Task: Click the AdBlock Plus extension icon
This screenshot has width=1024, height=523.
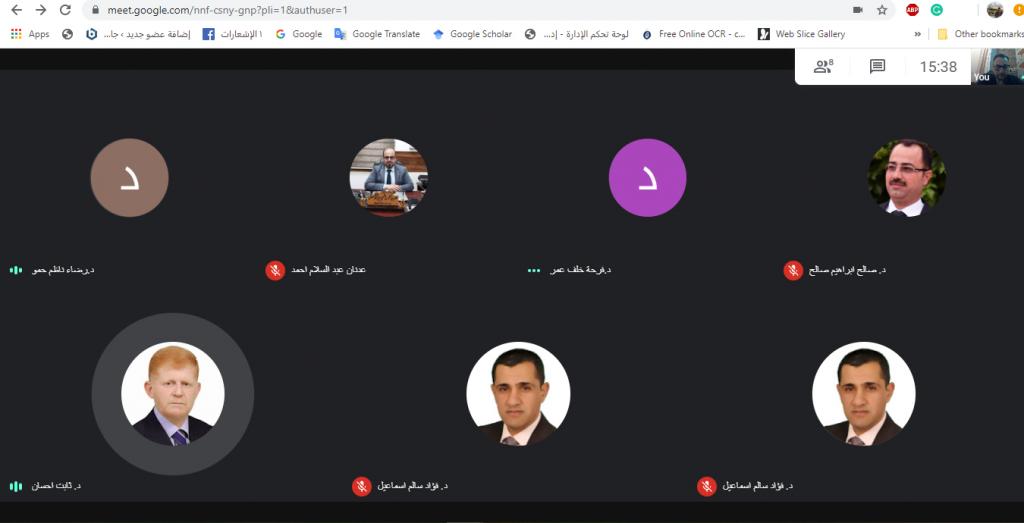Action: [912, 10]
